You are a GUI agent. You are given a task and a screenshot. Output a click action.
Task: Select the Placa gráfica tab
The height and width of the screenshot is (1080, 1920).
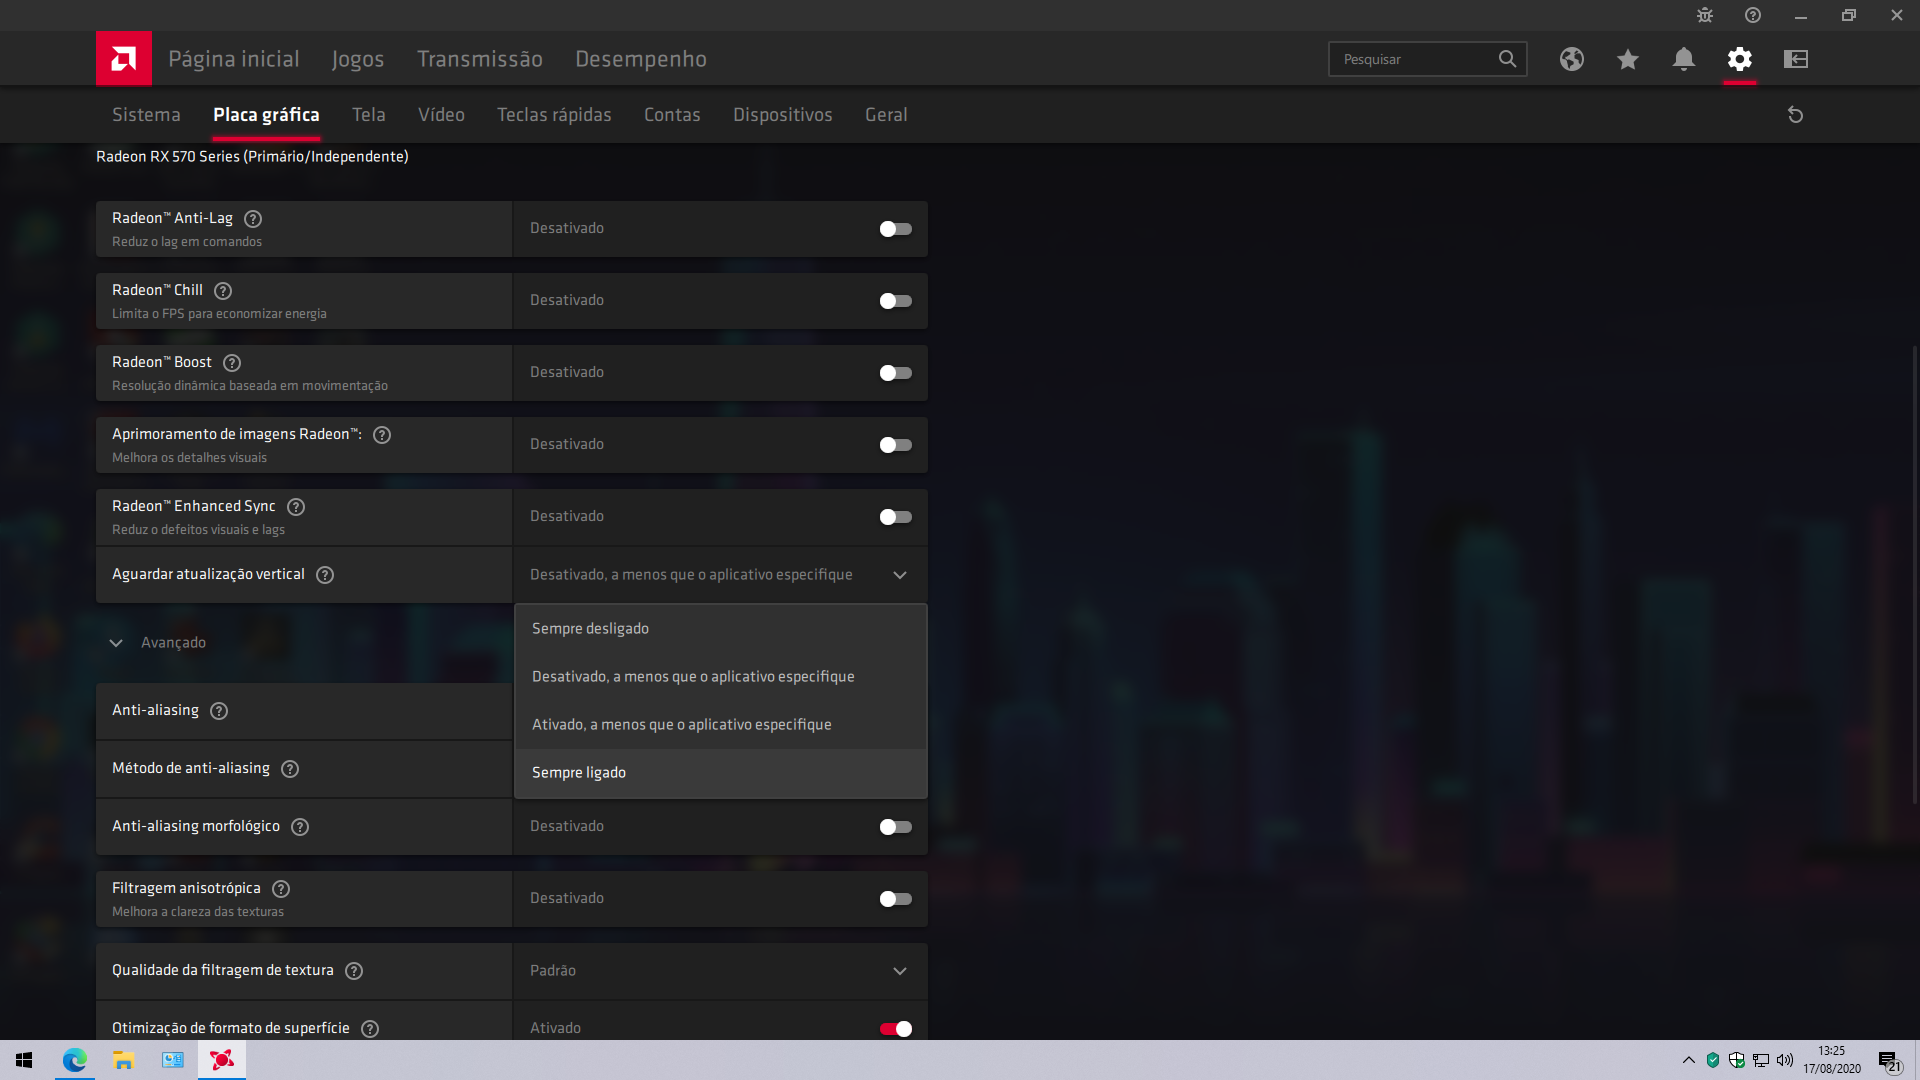(x=266, y=115)
